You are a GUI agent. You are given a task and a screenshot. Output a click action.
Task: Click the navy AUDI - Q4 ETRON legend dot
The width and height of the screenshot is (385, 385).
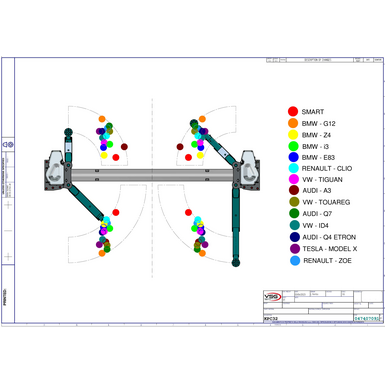pyautogui.click(x=295, y=237)
